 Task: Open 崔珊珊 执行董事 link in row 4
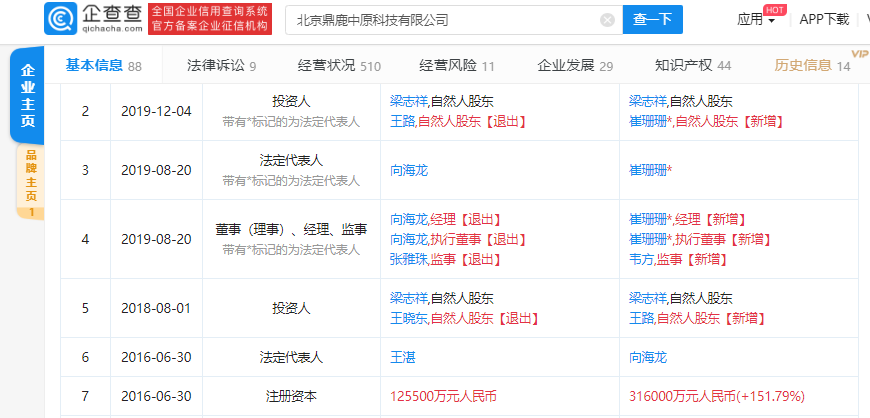pos(650,239)
